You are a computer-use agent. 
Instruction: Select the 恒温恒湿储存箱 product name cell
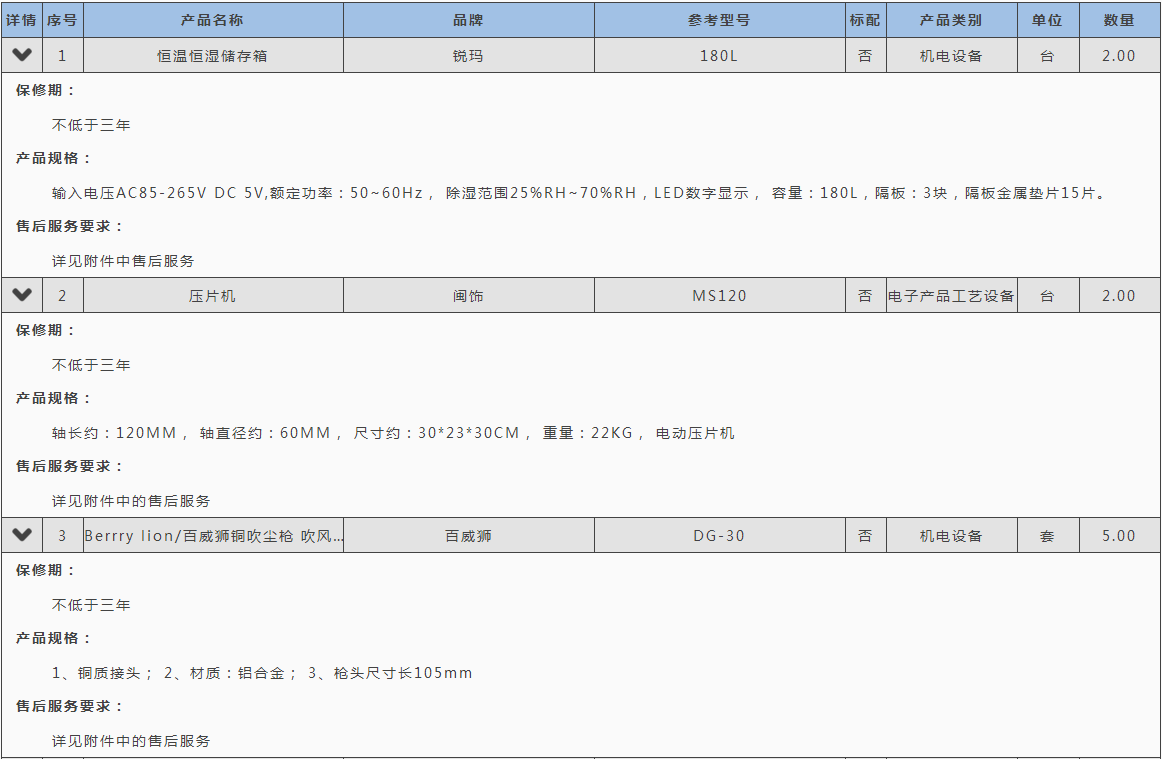(212, 56)
